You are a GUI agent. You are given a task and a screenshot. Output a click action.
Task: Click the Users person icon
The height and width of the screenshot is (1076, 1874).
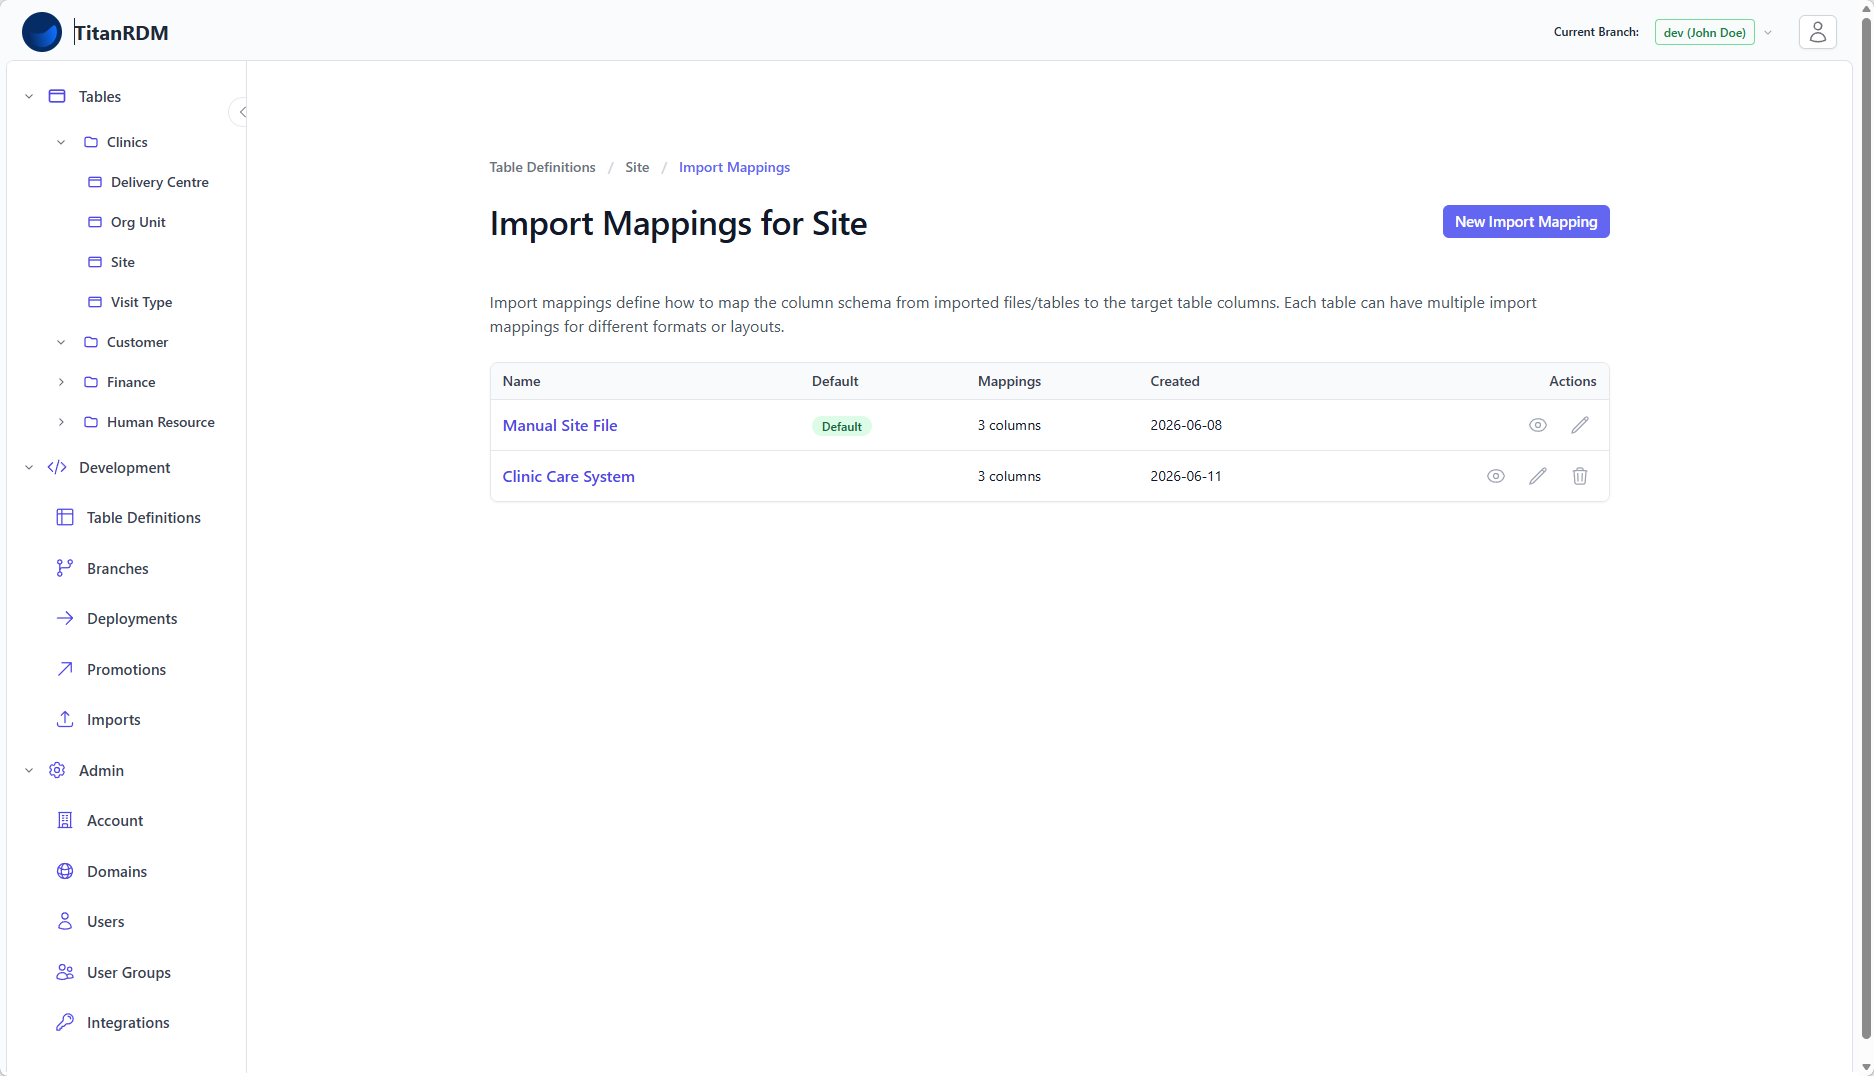[65, 921]
